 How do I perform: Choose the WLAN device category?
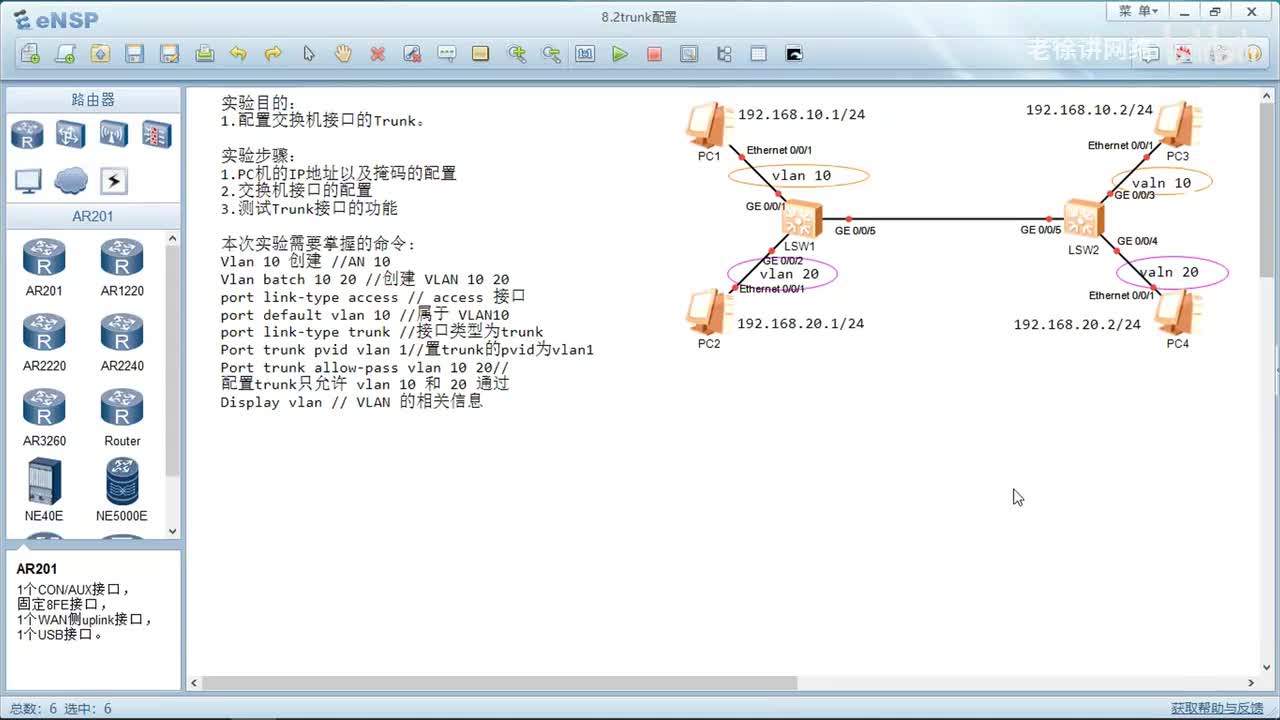click(x=113, y=134)
